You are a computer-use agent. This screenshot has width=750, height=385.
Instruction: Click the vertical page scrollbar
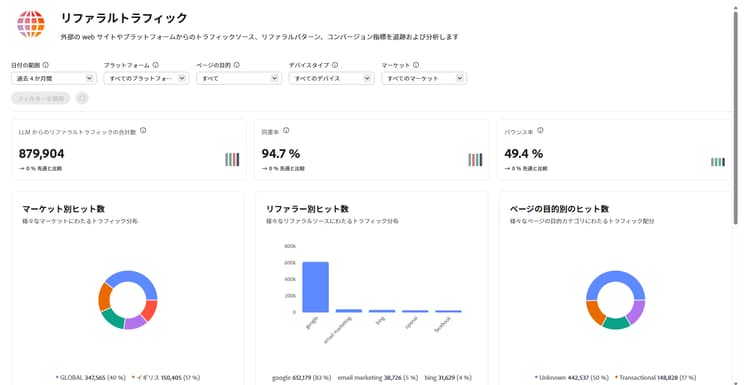point(736,117)
